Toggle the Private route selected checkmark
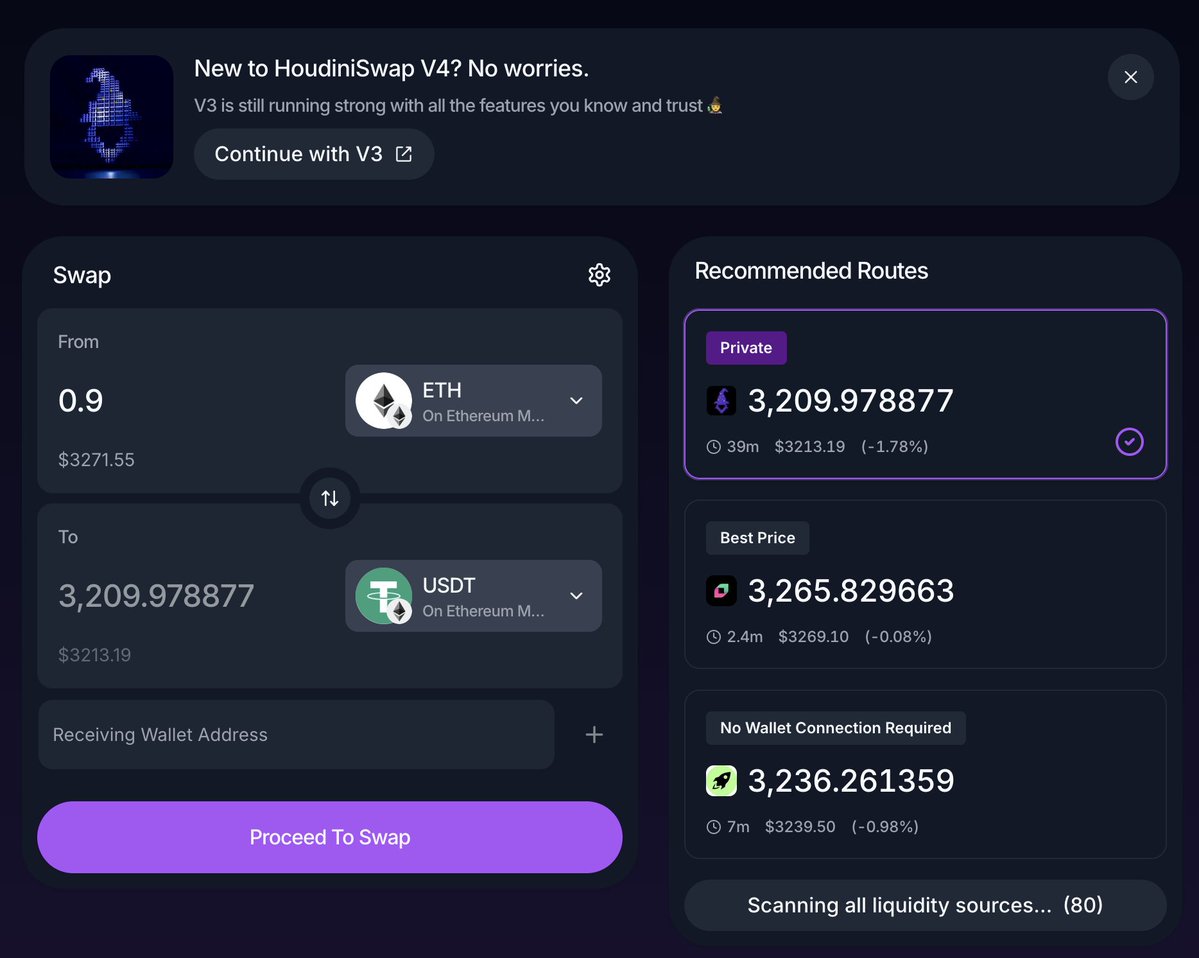Image resolution: width=1199 pixels, height=958 pixels. click(x=1129, y=441)
